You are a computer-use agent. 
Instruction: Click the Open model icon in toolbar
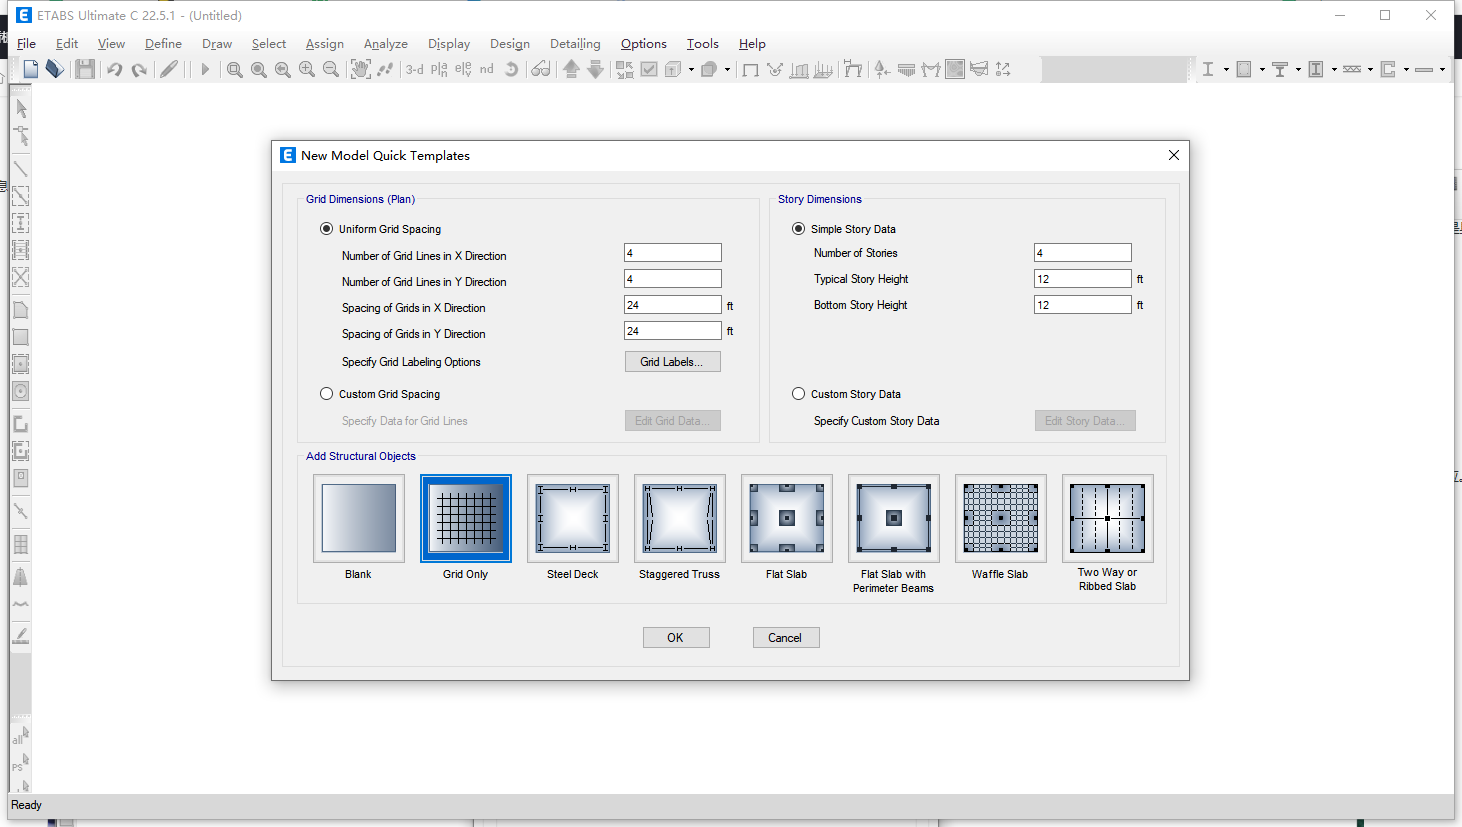click(x=54, y=69)
